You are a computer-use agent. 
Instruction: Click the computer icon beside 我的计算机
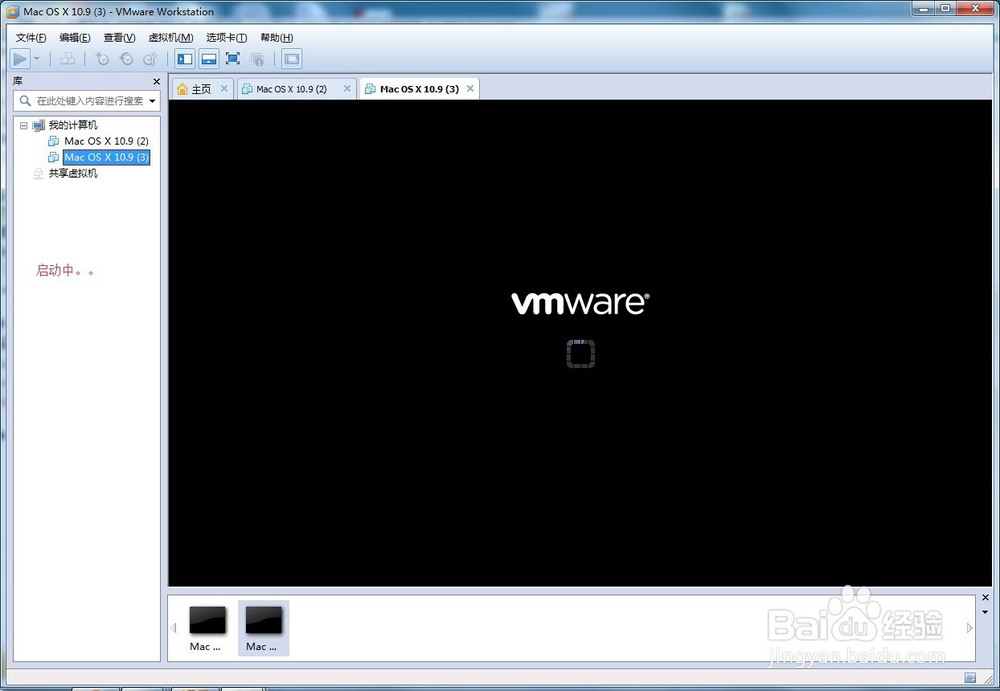coord(39,125)
